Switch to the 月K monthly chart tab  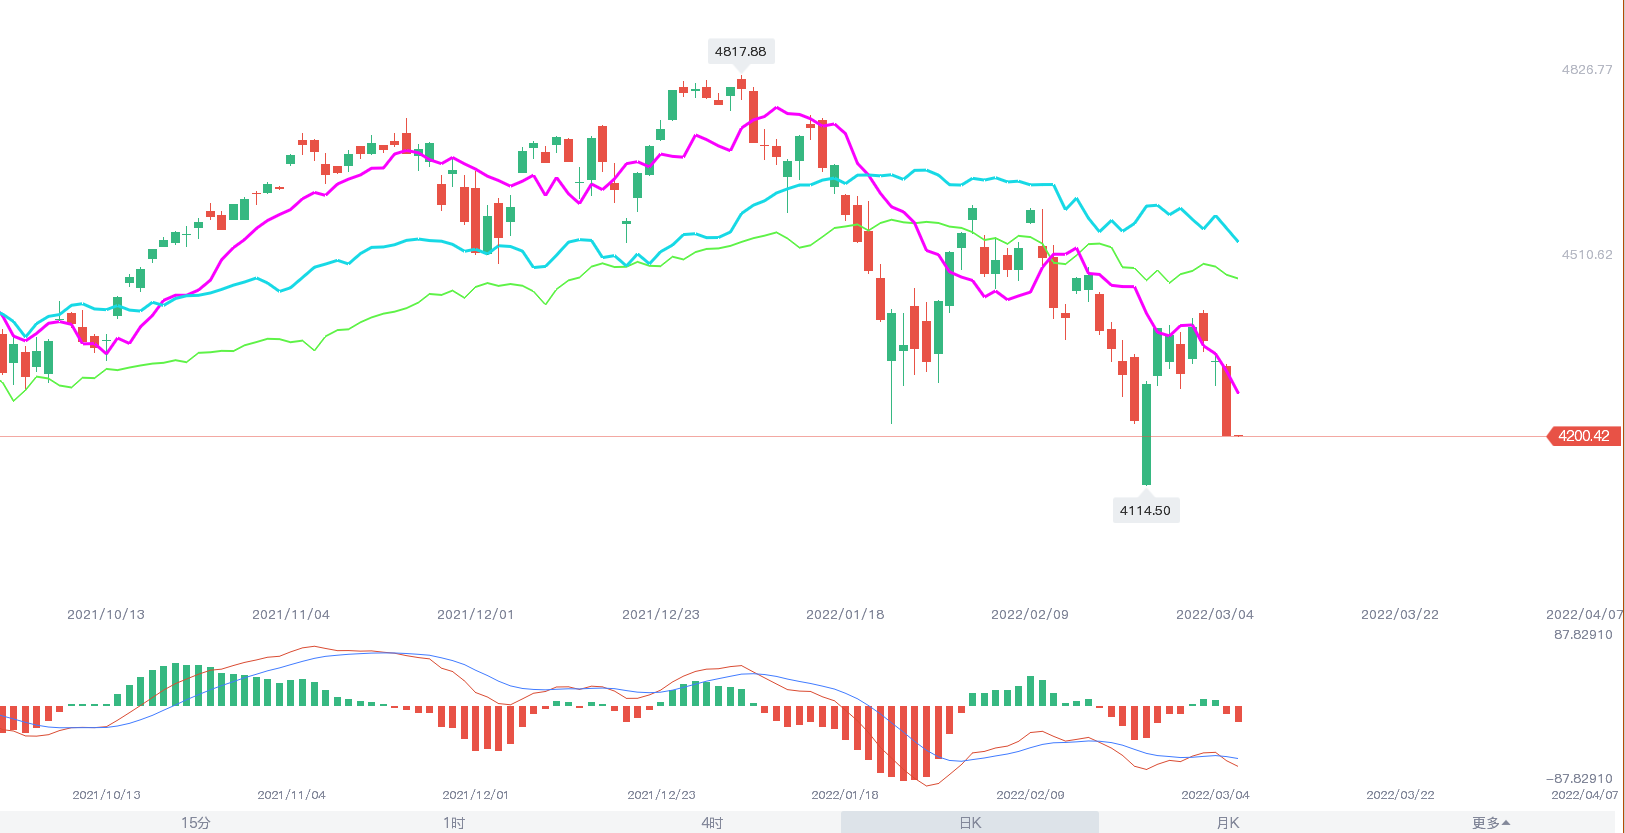tap(1228, 822)
